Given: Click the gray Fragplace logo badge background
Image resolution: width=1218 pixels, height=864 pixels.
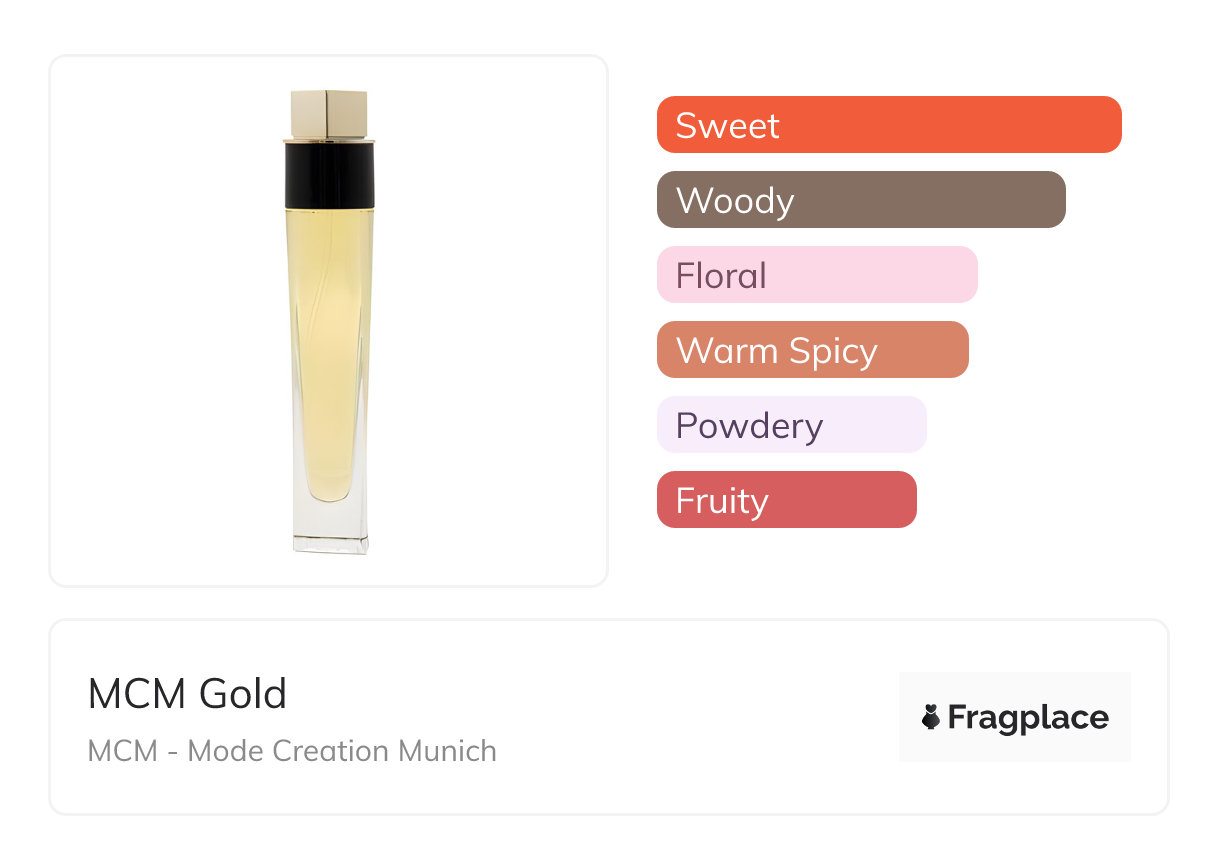Looking at the screenshot, I should (1015, 690).
